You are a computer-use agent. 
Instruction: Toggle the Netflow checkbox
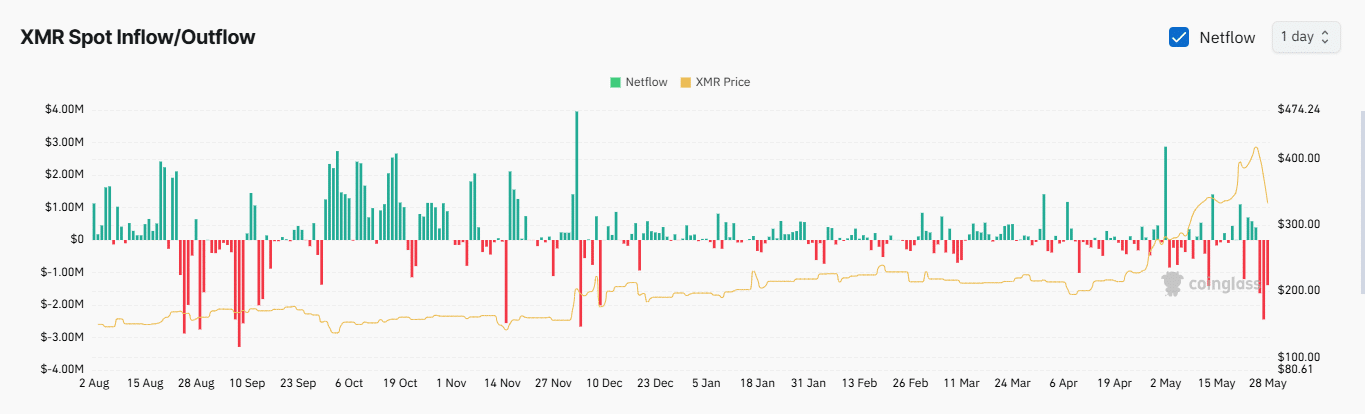(1178, 37)
